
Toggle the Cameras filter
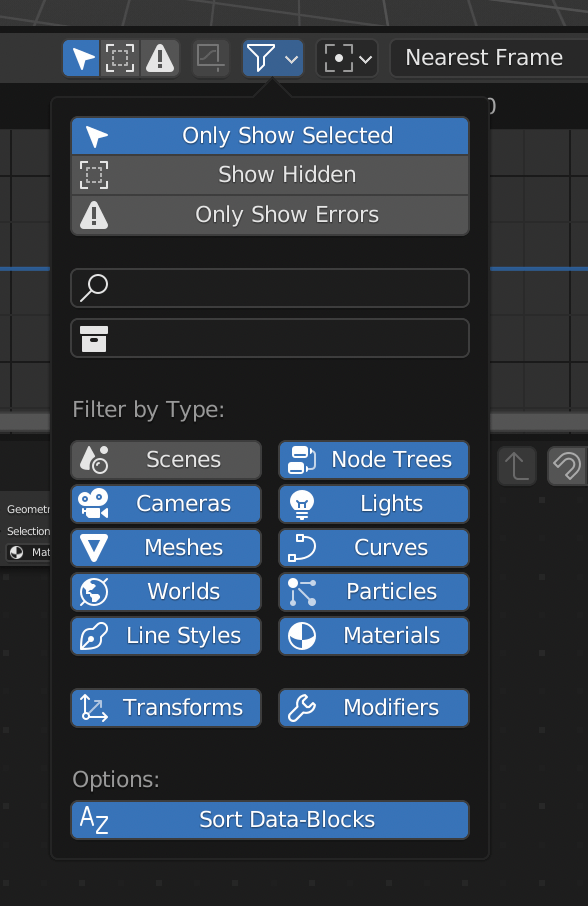(165, 503)
